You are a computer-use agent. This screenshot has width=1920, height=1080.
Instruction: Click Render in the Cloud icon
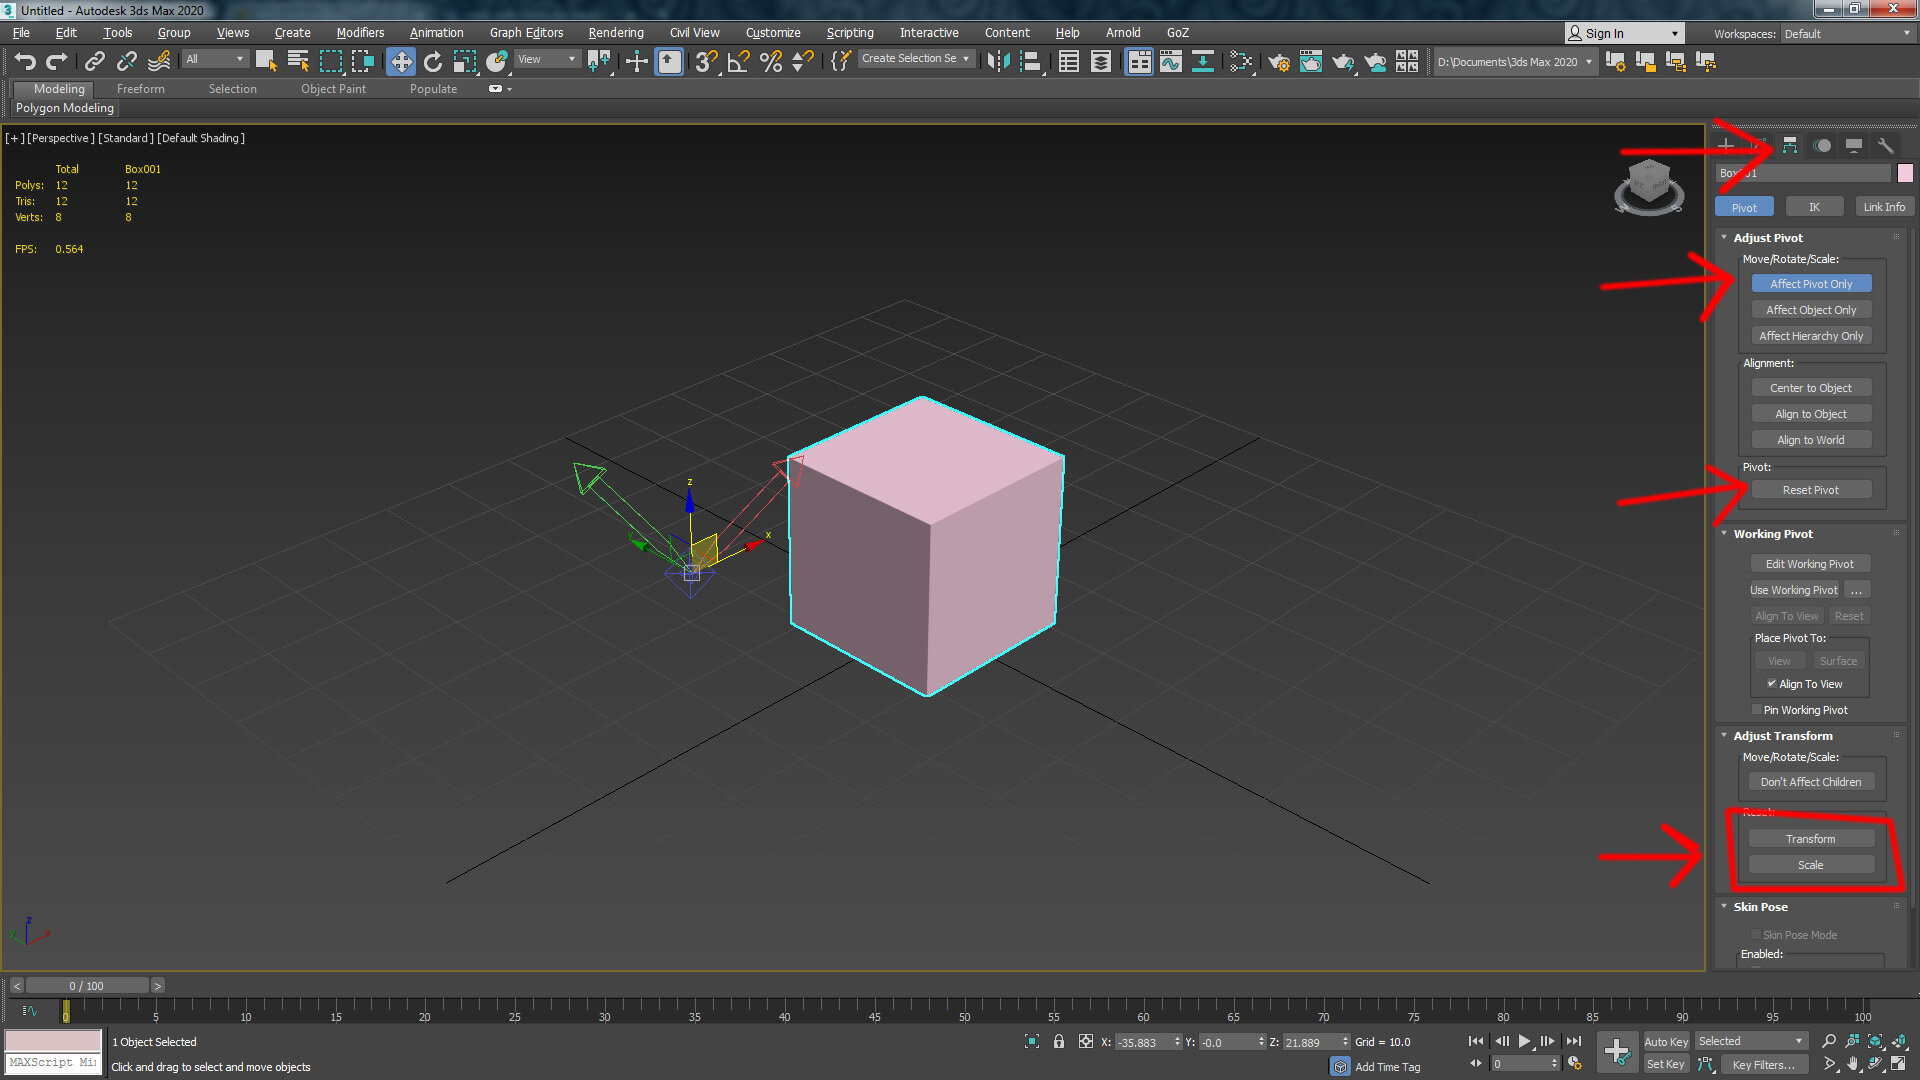point(1376,61)
